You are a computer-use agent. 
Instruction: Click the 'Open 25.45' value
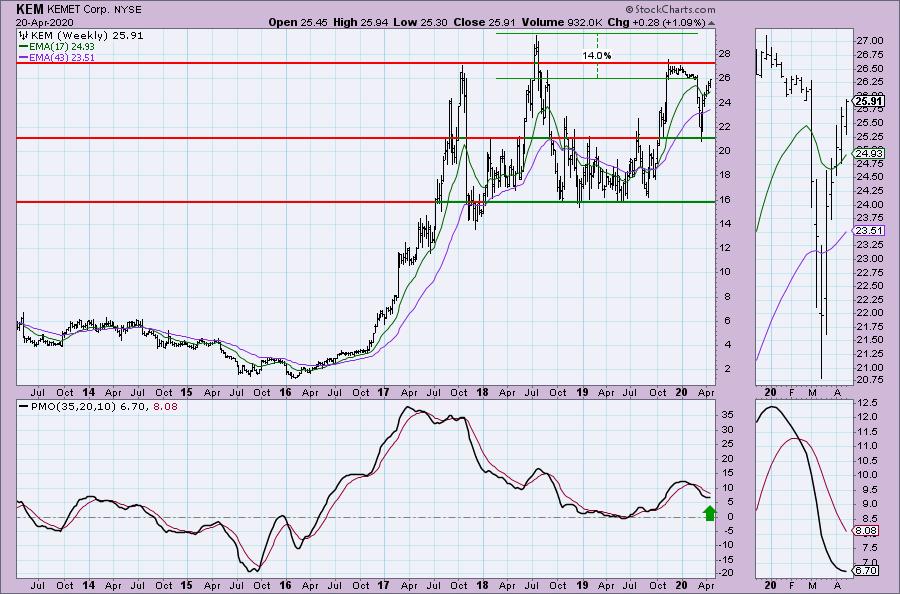coord(298,23)
